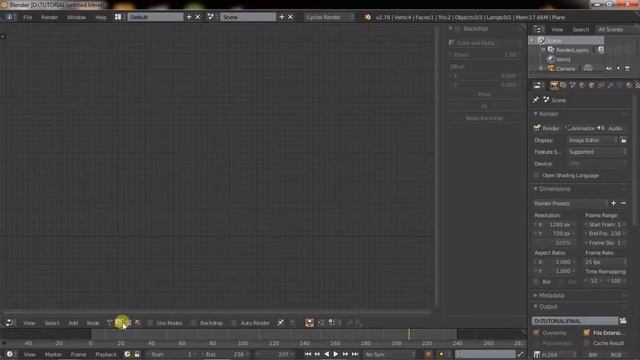
Task: Add a render preset with plus button
Action: pyautogui.click(x=613, y=203)
